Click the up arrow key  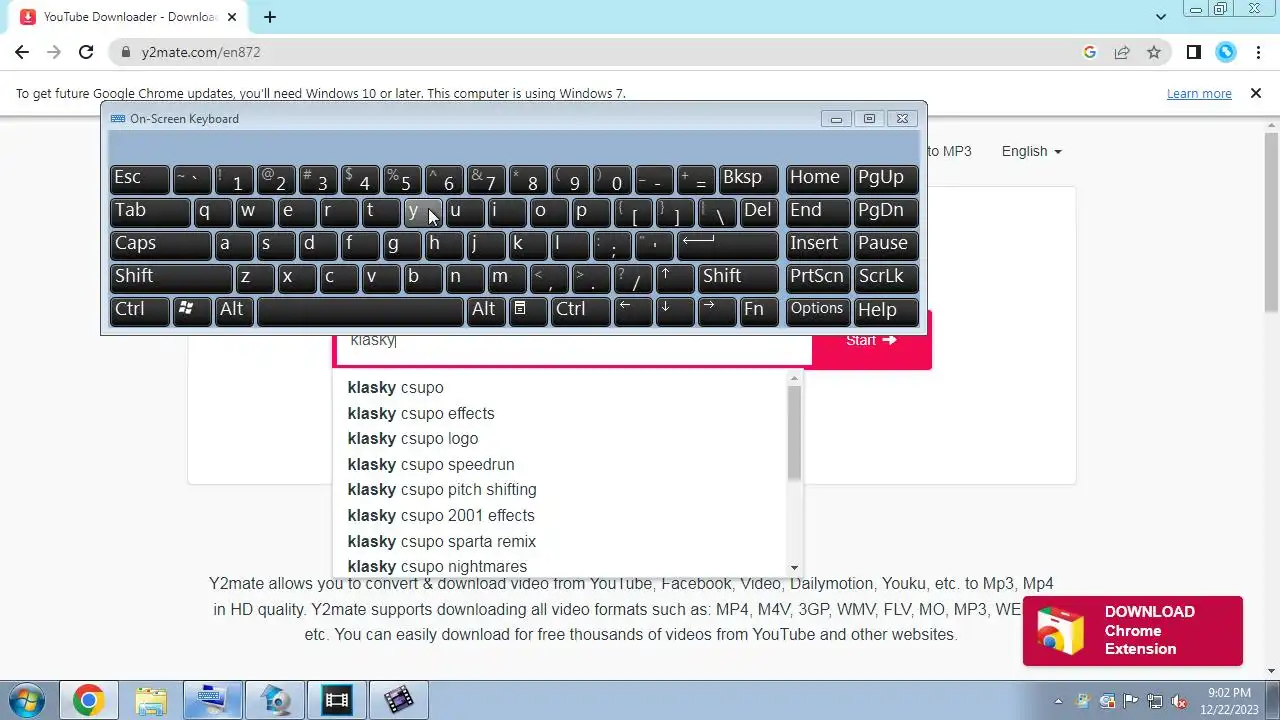tap(675, 277)
